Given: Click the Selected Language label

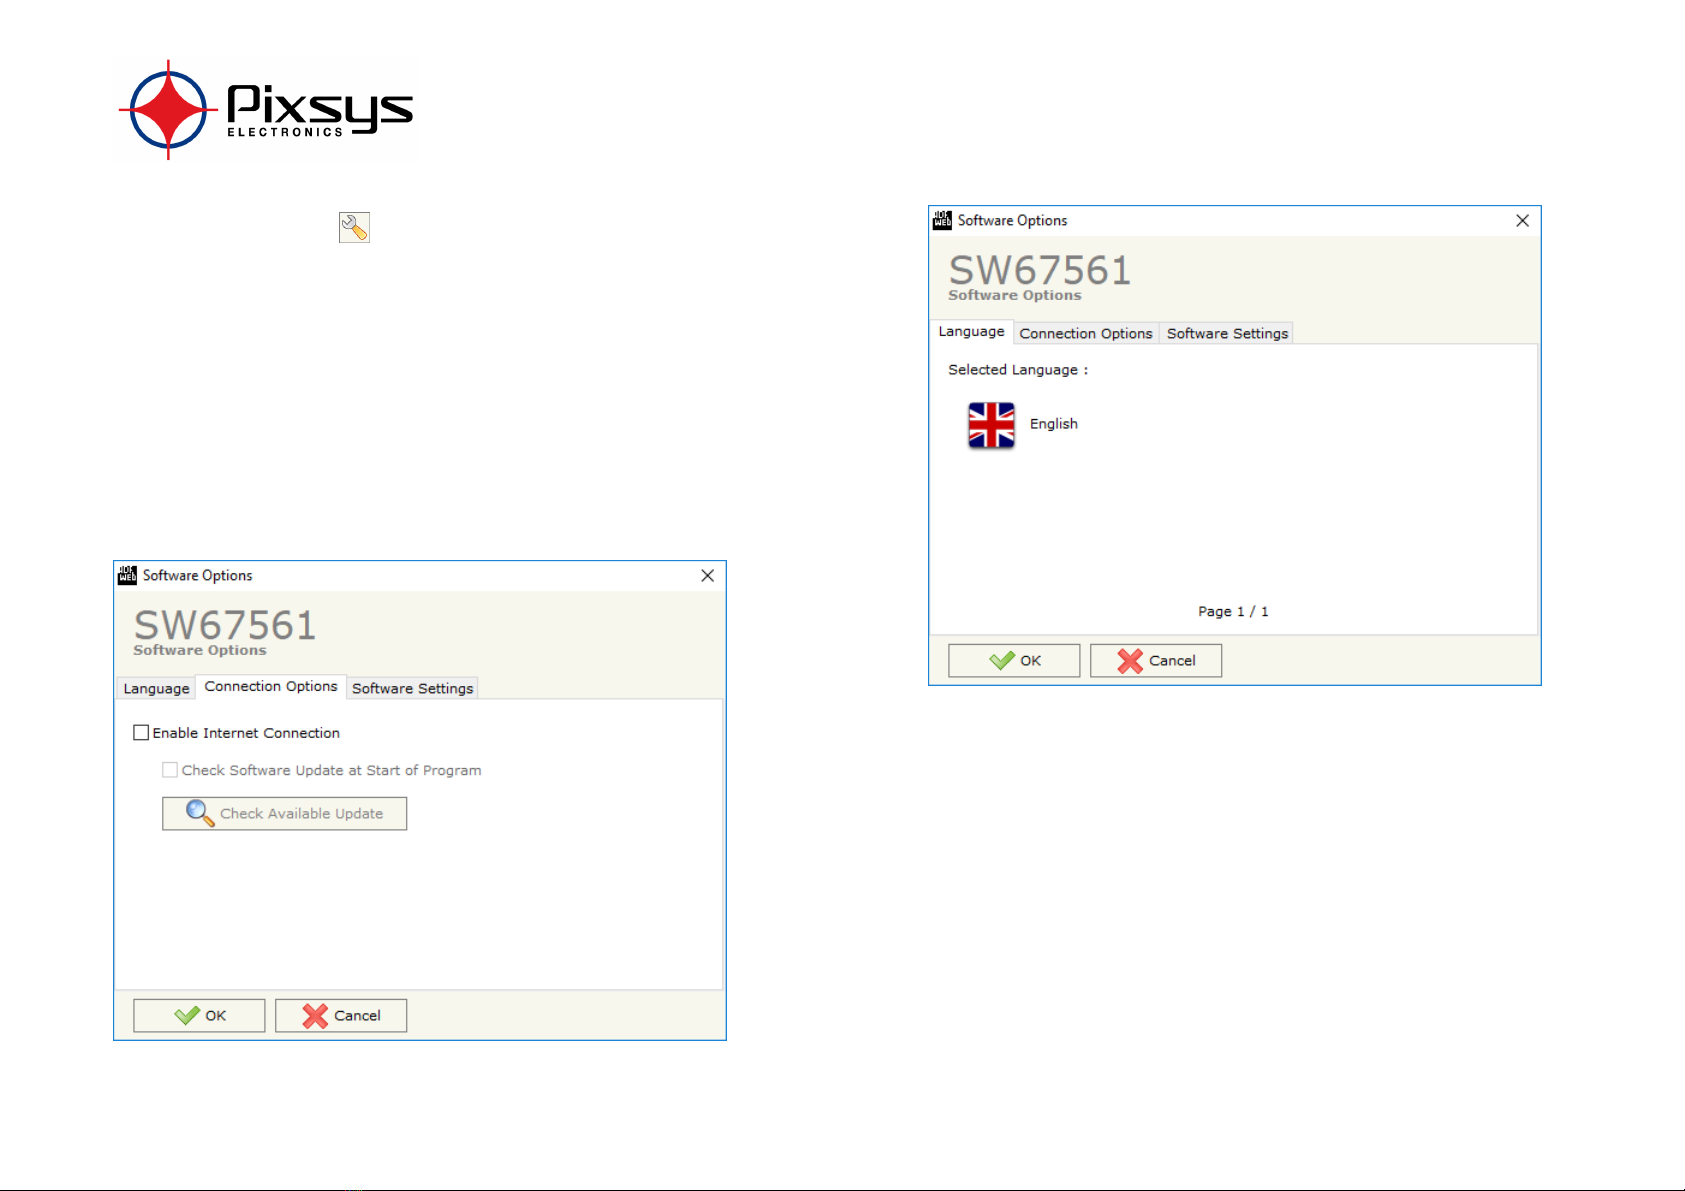Looking at the screenshot, I should (1018, 370).
